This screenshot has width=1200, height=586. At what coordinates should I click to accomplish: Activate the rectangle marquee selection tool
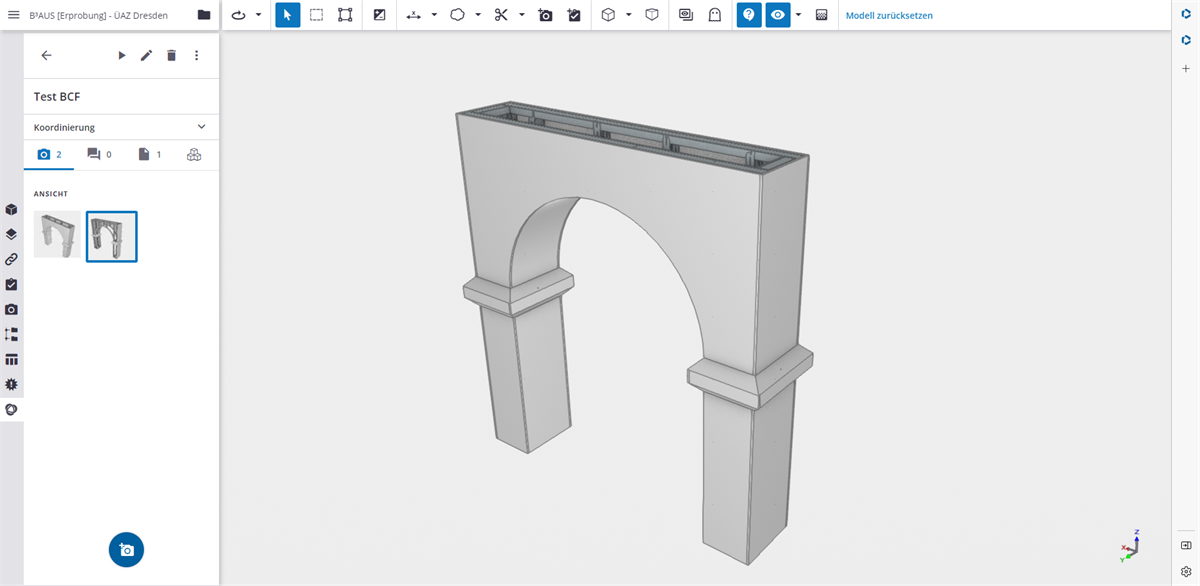(x=316, y=15)
